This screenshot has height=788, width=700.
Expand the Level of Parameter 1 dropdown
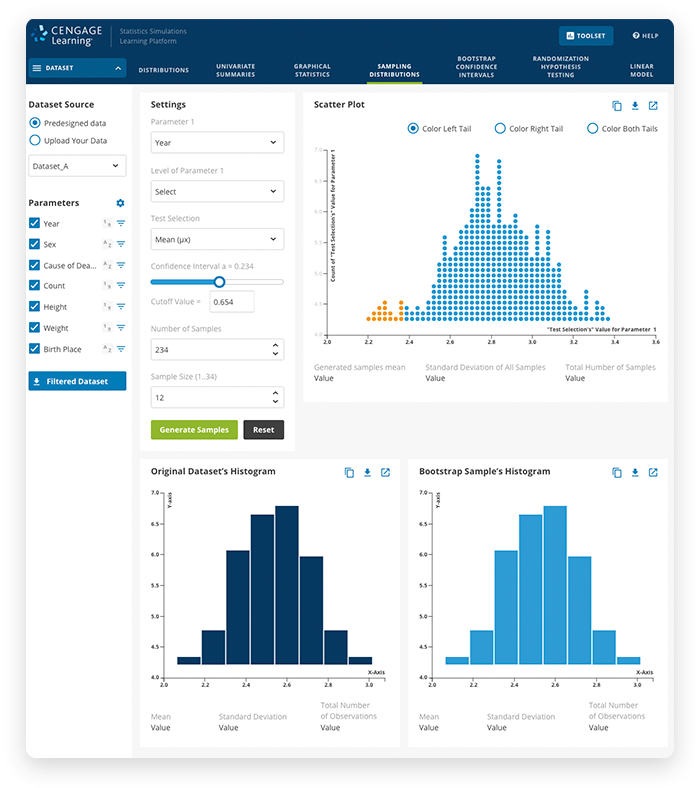pyautogui.click(x=217, y=191)
